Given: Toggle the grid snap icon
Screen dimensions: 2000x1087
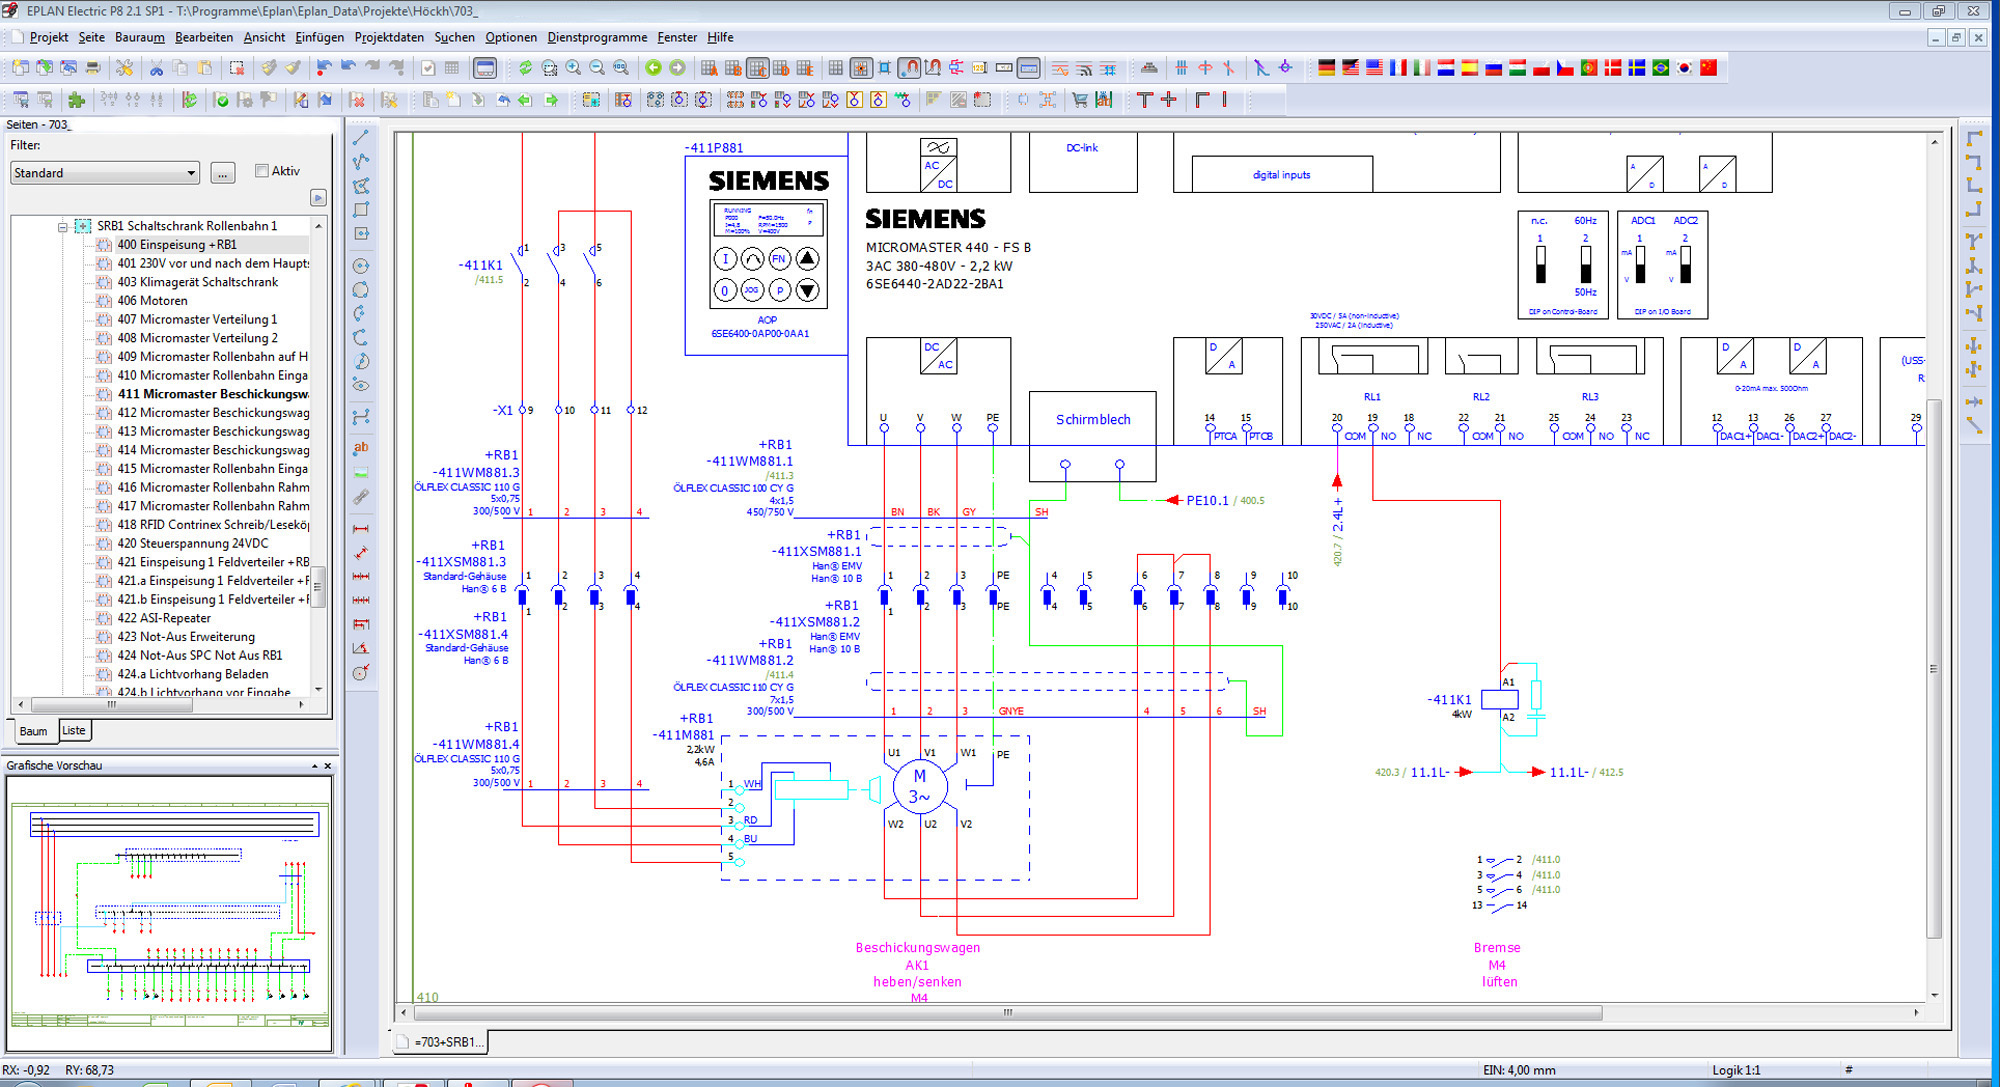Looking at the screenshot, I should click(861, 68).
